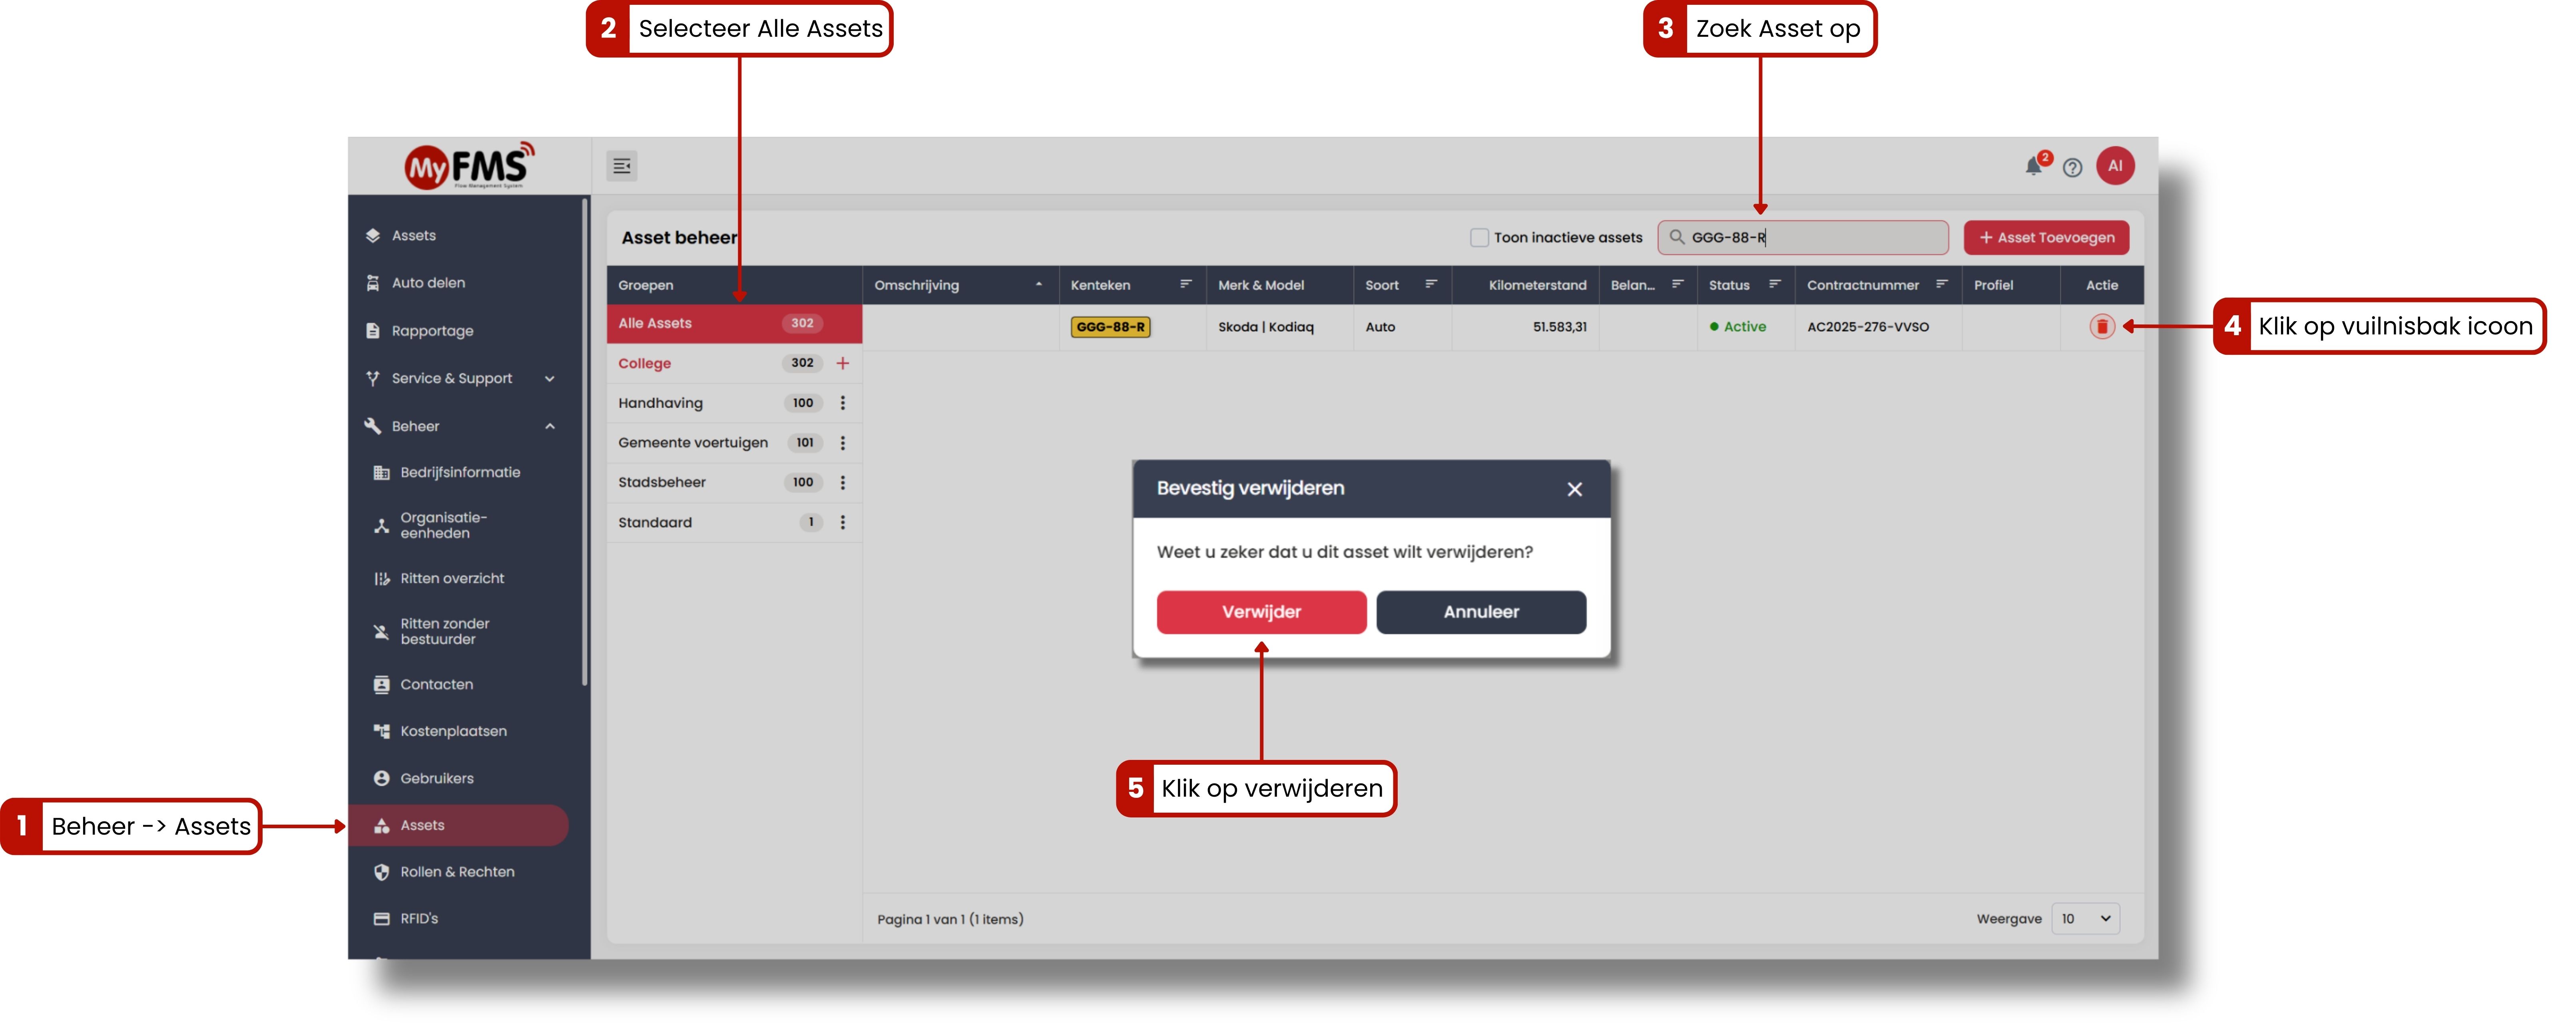Viewport: 2576px width, 1030px height.
Task: Click the plus icon next to College
Action: pos(843,363)
